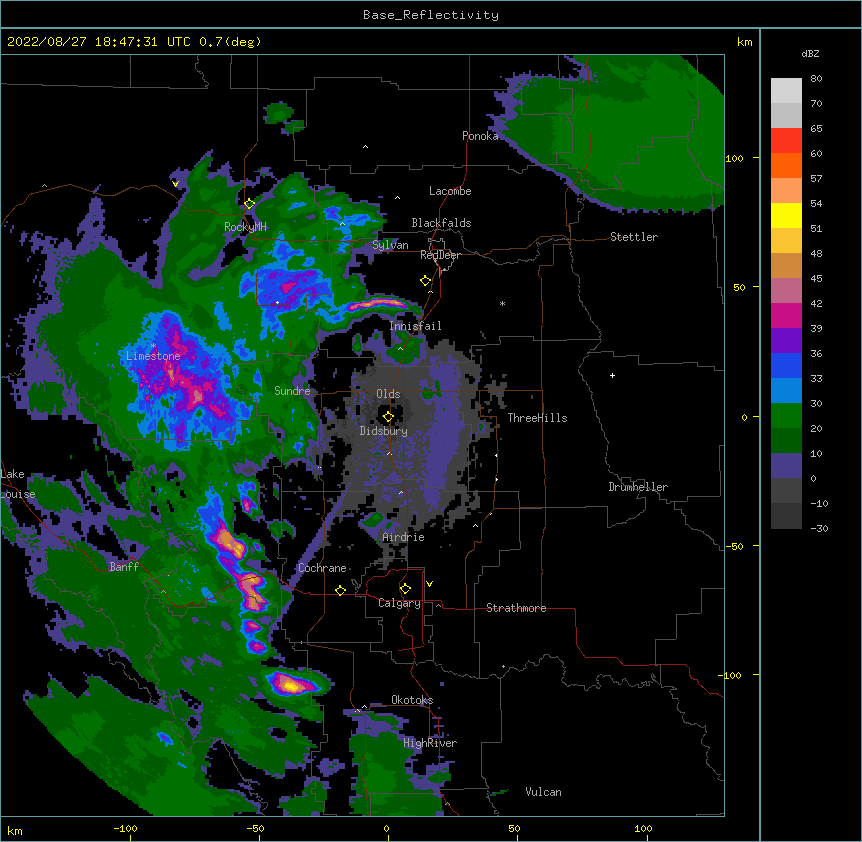862x842 pixels.
Task: Click the Lacombe city label
Action: (x=450, y=191)
